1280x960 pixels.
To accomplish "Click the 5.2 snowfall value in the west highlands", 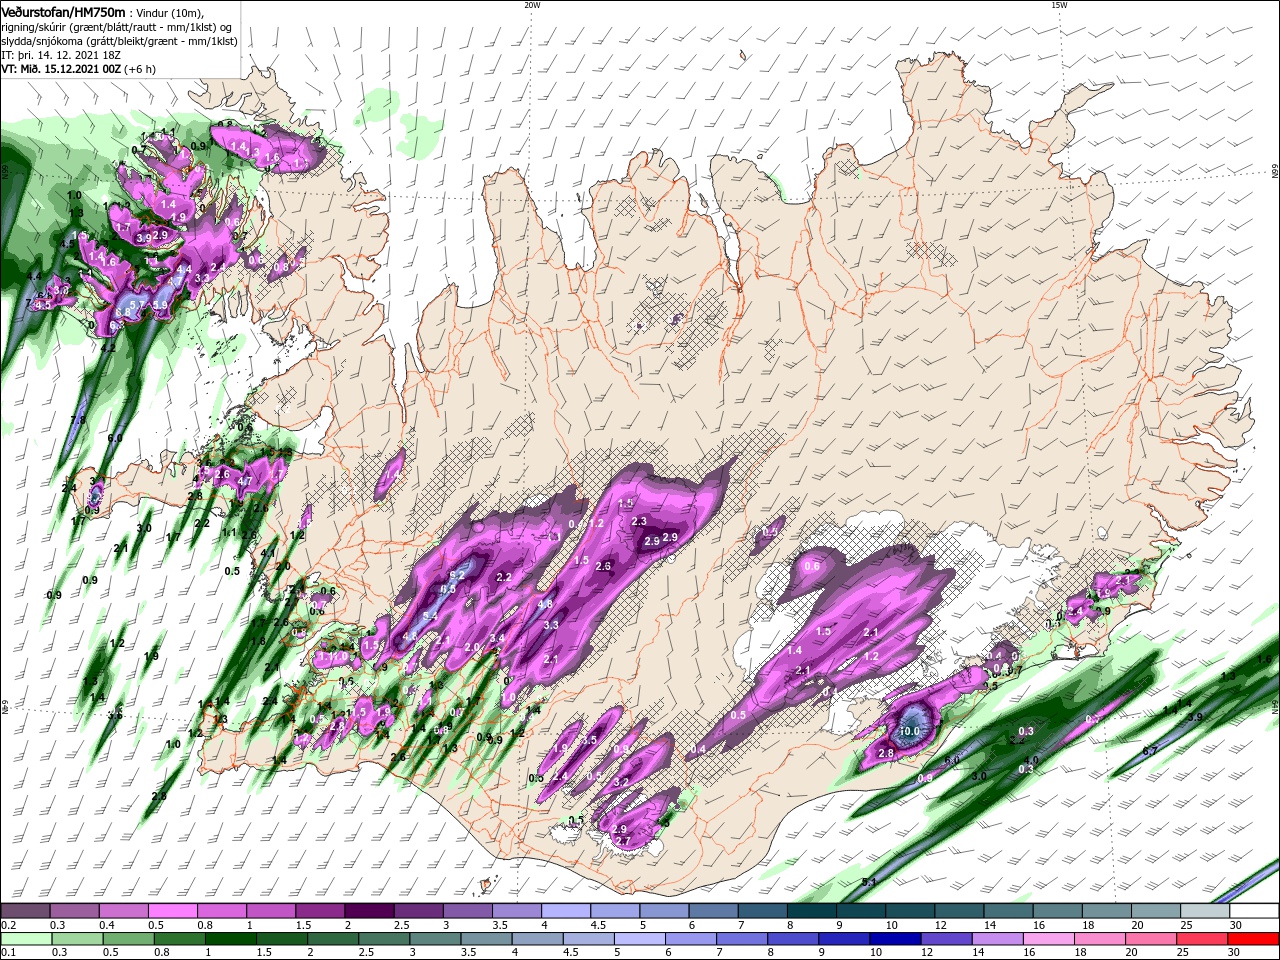I will pos(458,575).
